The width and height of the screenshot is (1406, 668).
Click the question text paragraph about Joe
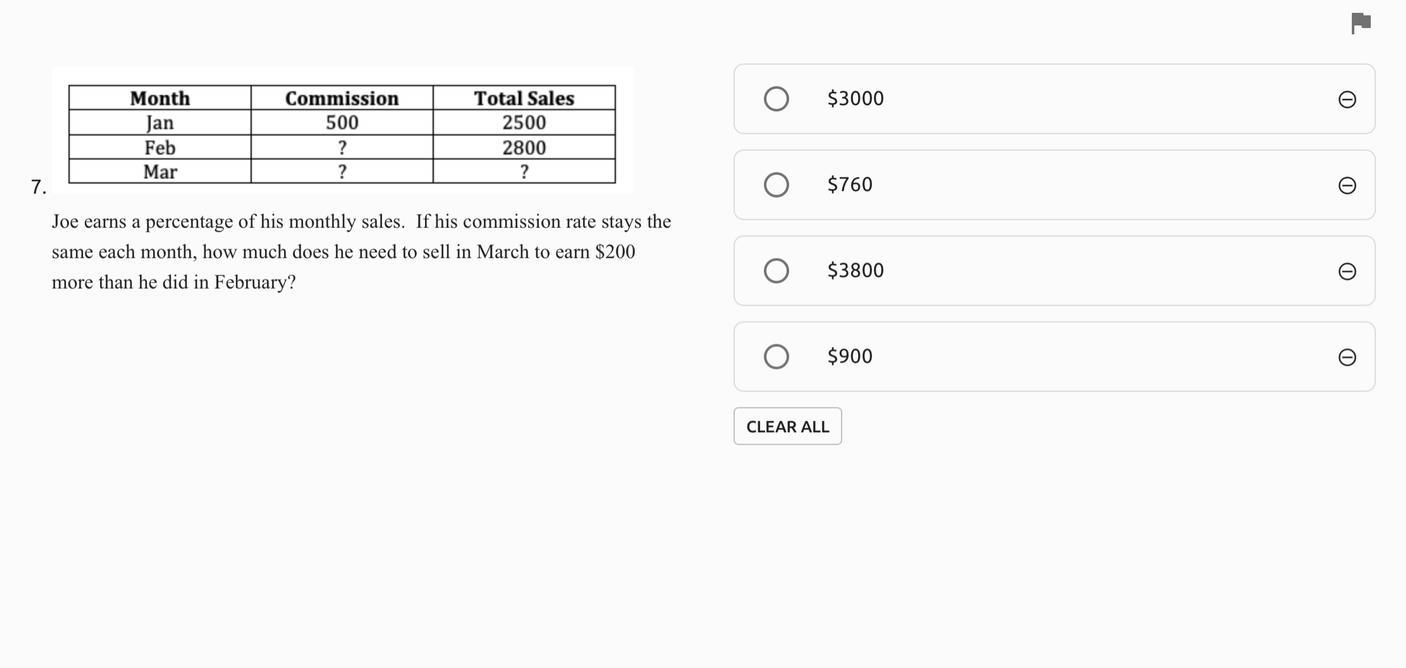[360, 251]
